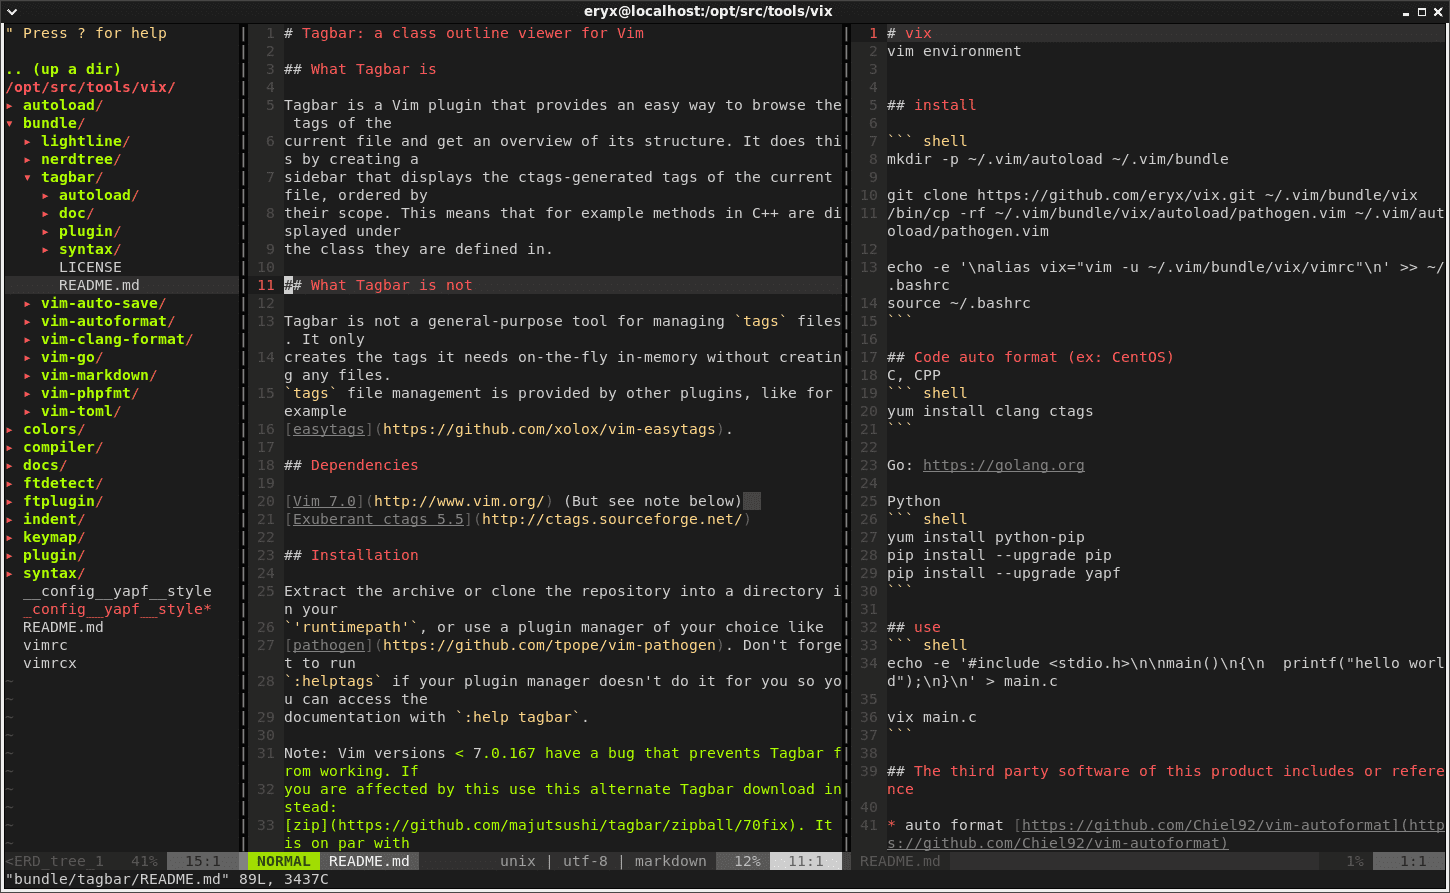Go up a dir in NERDTree
1450x893 pixels.
63,69
